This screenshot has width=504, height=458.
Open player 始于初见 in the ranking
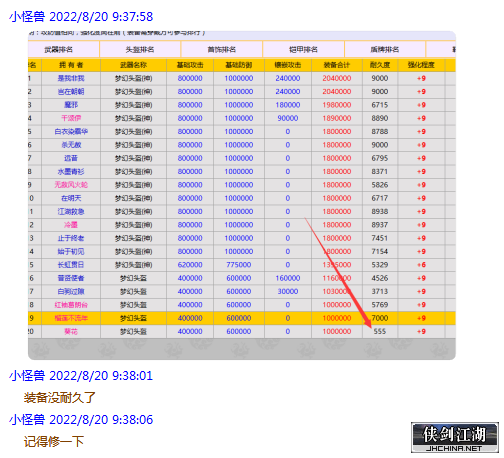pyautogui.click(x=71, y=252)
